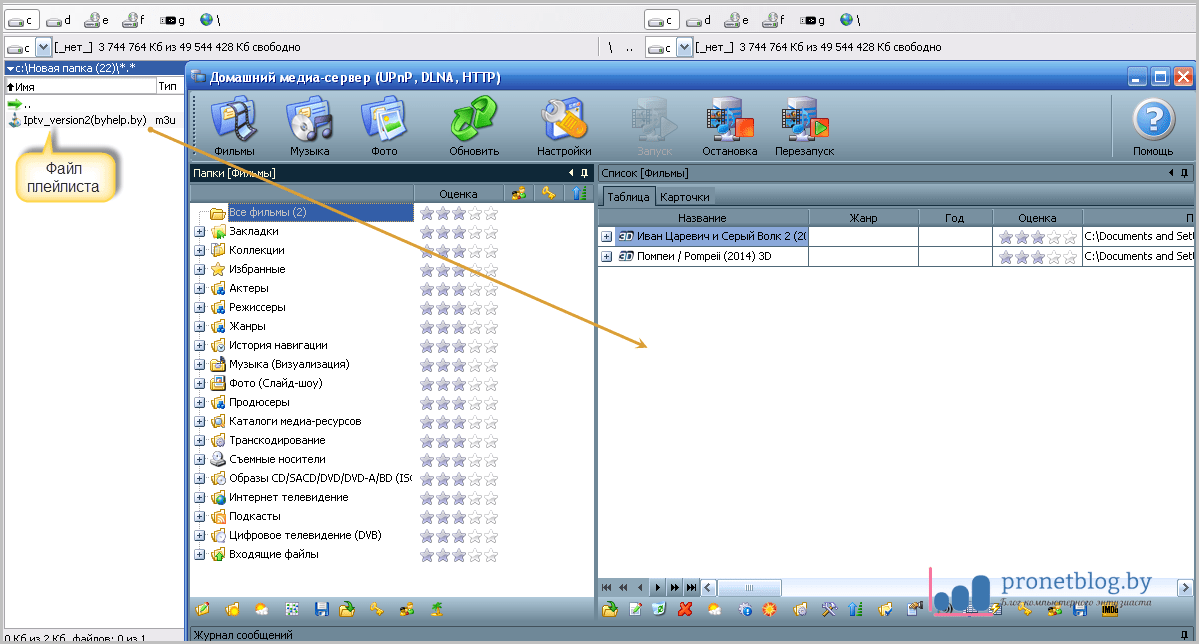
Task: Open drive selection dropdown in left panel
Action: pyautogui.click(x=43, y=47)
